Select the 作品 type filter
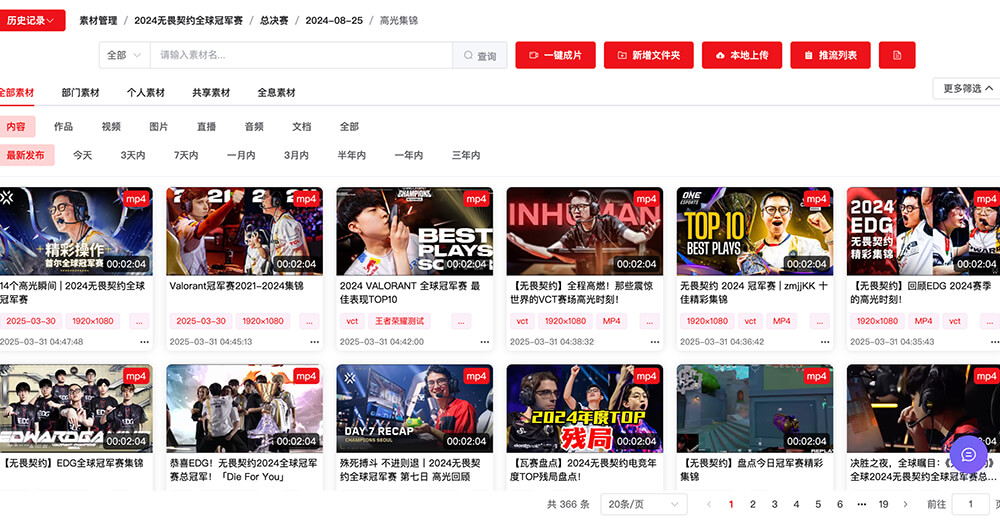The width and height of the screenshot is (1000, 528). pyautogui.click(x=63, y=127)
